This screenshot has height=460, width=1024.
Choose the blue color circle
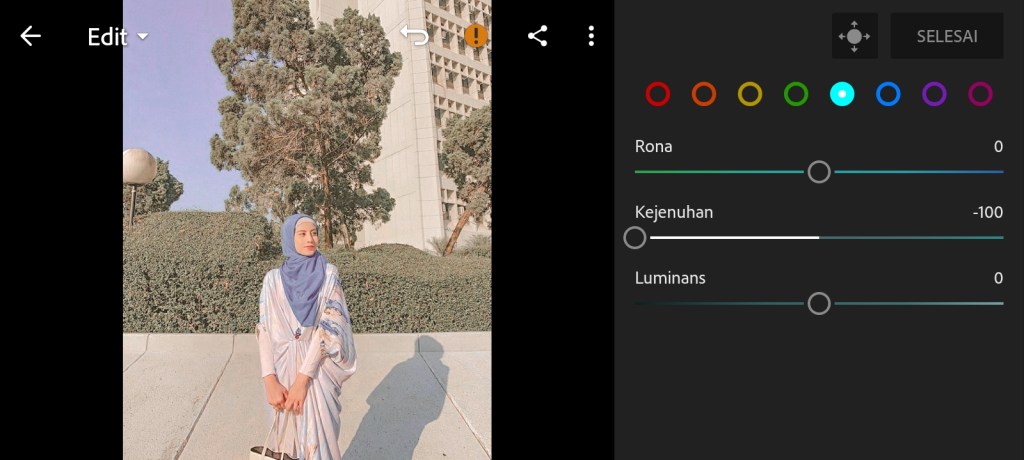pyautogui.click(x=888, y=94)
